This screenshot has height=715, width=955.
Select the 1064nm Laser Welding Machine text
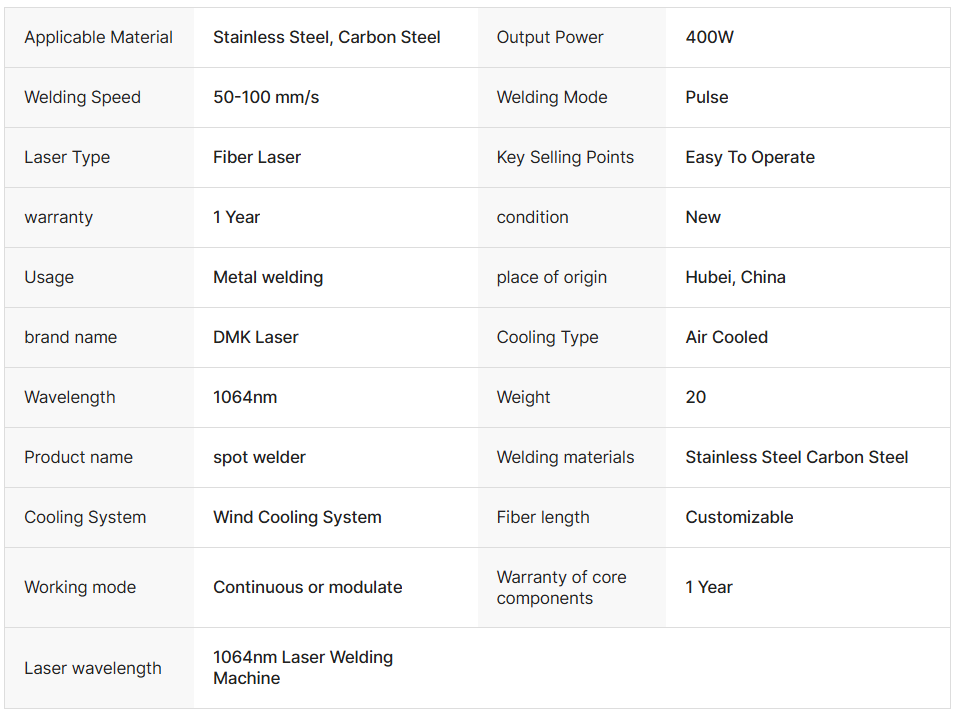click(303, 668)
